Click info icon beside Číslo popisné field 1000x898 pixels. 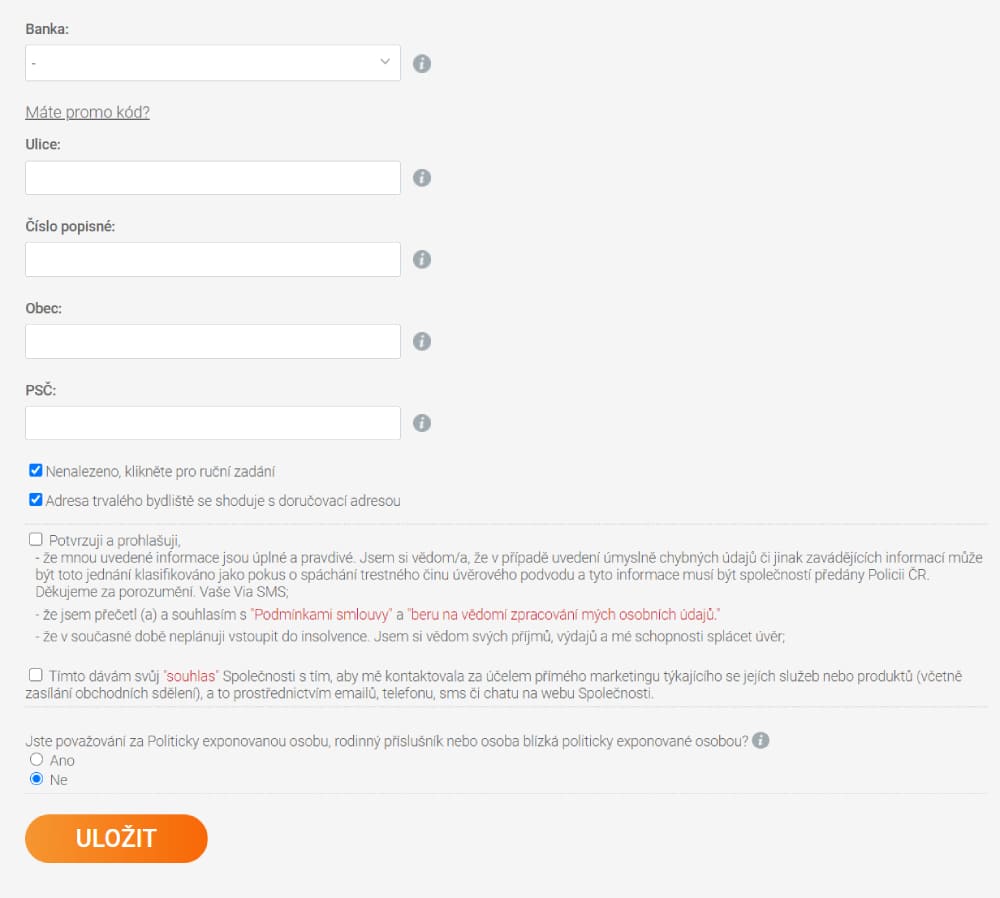[422, 259]
